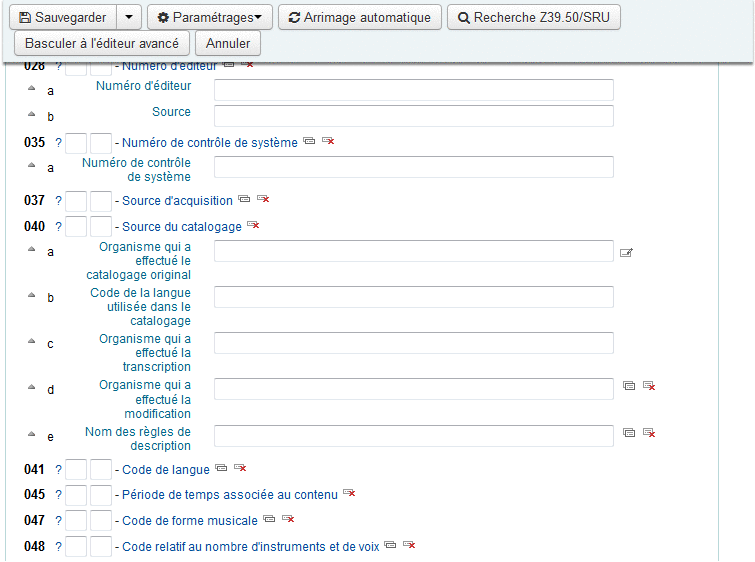Repeat tag 037 Source d'acquisition icon
The width and height of the screenshot is (755, 562).
click(x=245, y=199)
